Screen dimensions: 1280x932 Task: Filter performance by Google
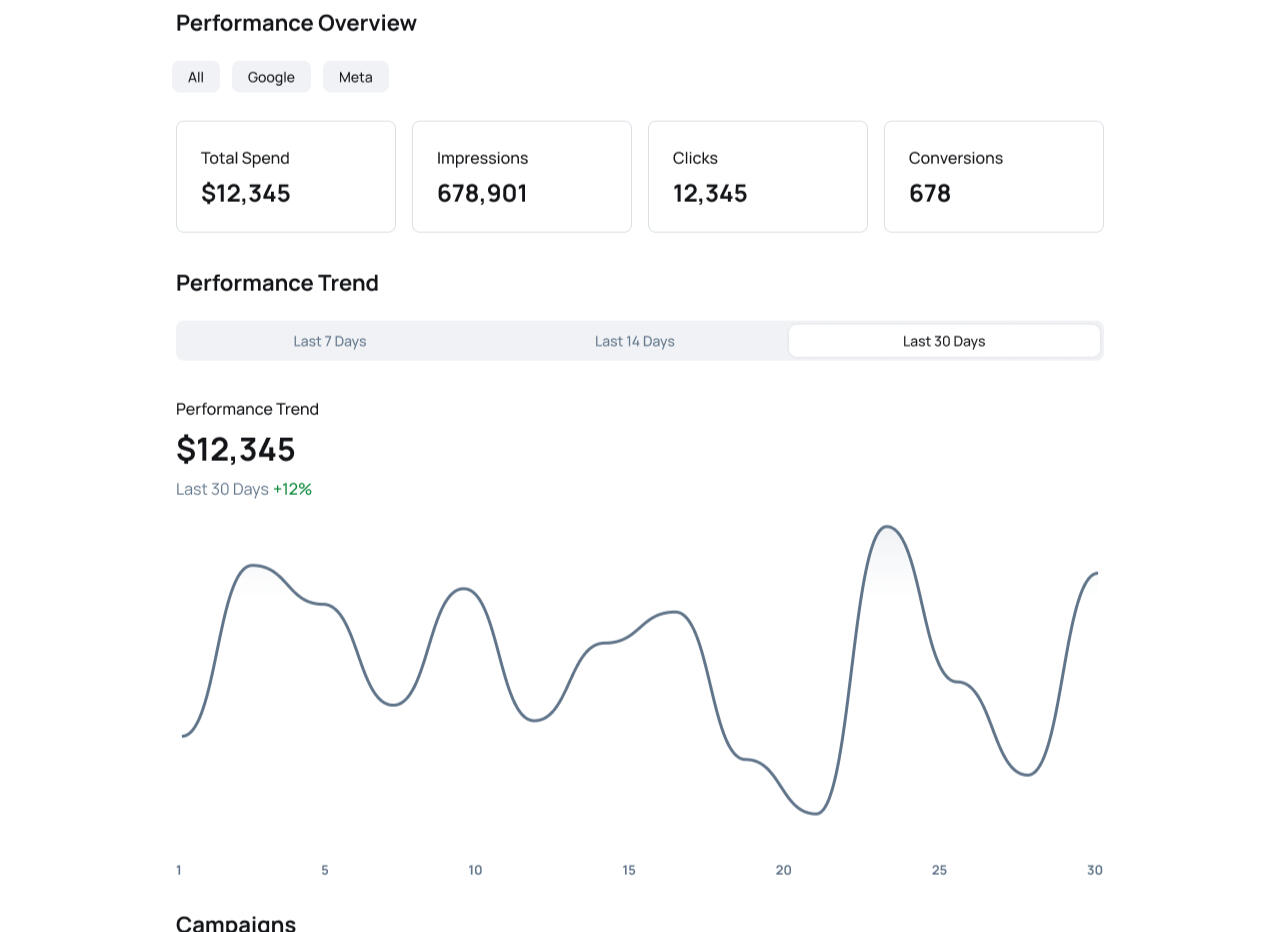coord(271,77)
